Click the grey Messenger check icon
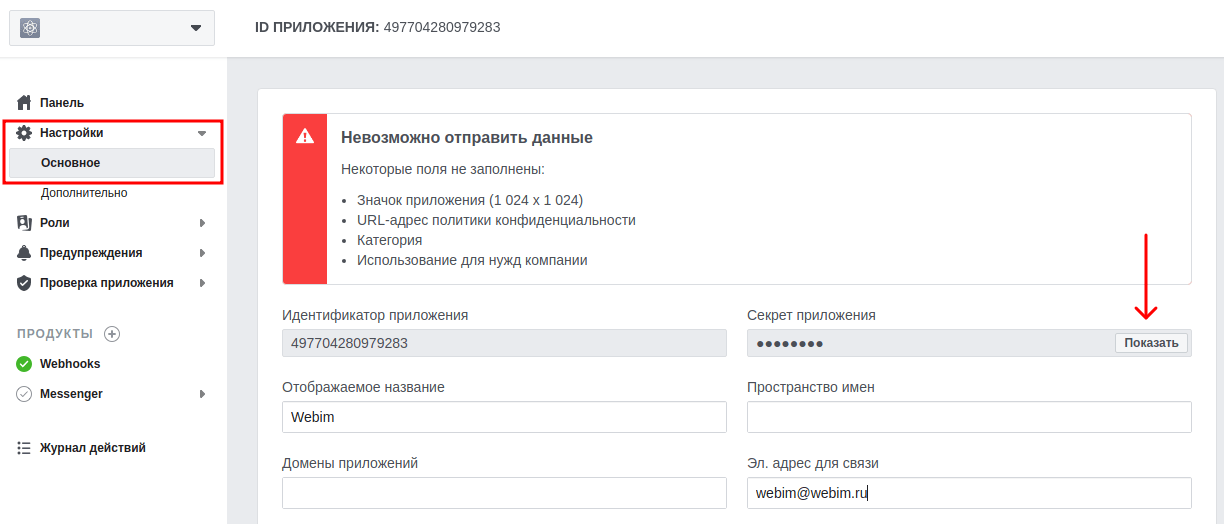The image size is (1224, 524). click(24, 394)
